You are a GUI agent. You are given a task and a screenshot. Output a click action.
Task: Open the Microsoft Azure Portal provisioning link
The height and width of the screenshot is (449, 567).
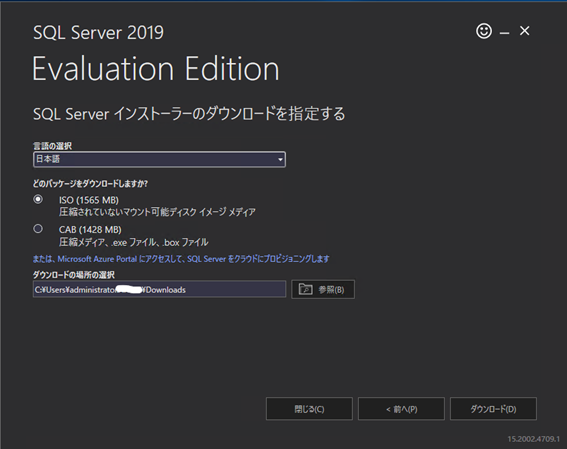(181, 259)
